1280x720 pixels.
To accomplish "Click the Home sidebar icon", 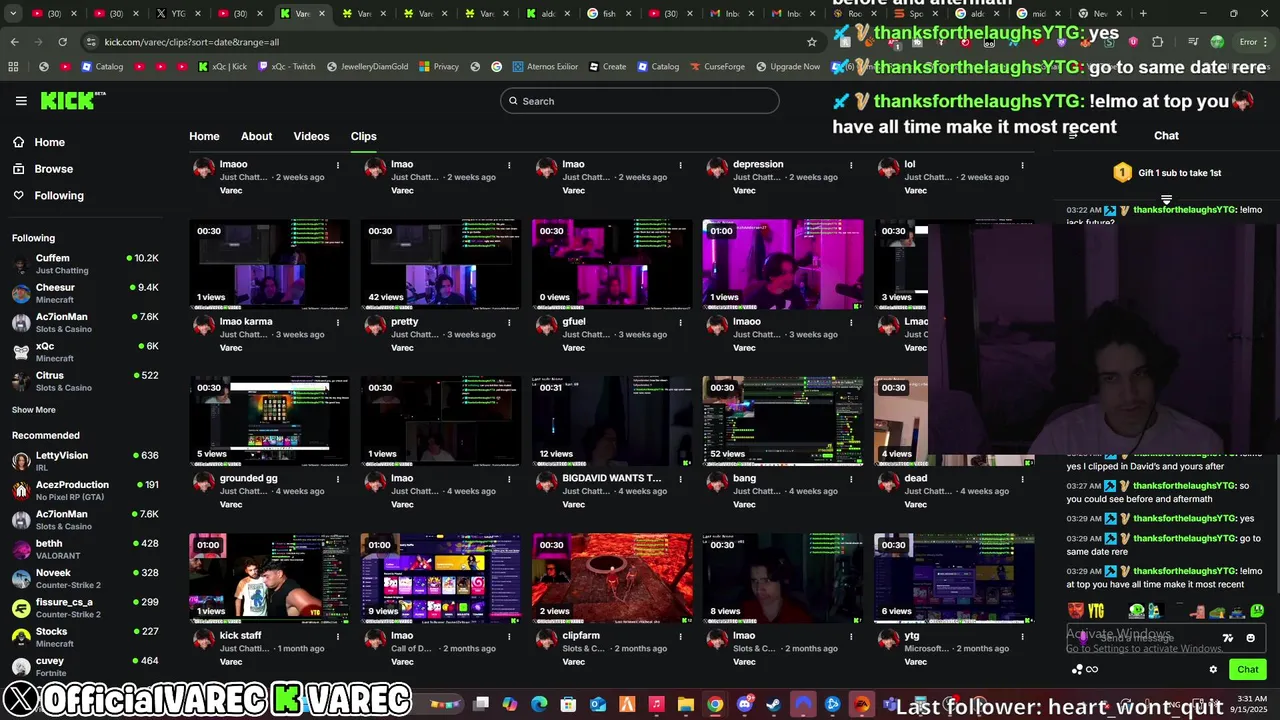I will [19, 142].
